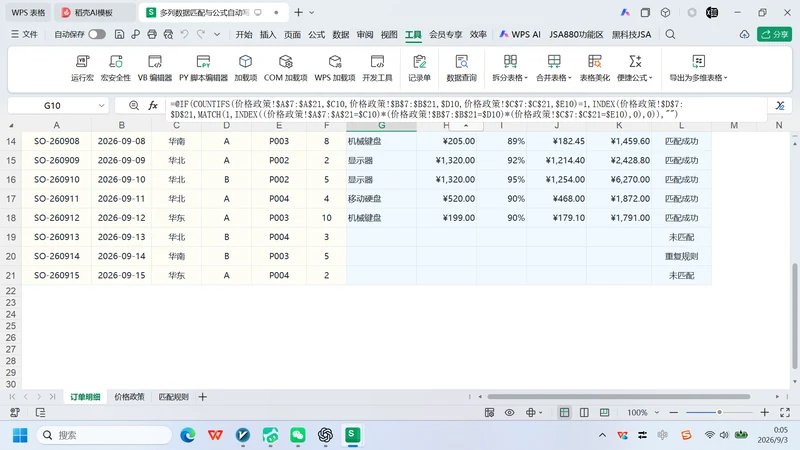Click the cloud sync icon near share
Viewport: 800px width, 450px height.
pyautogui.click(x=744, y=34)
